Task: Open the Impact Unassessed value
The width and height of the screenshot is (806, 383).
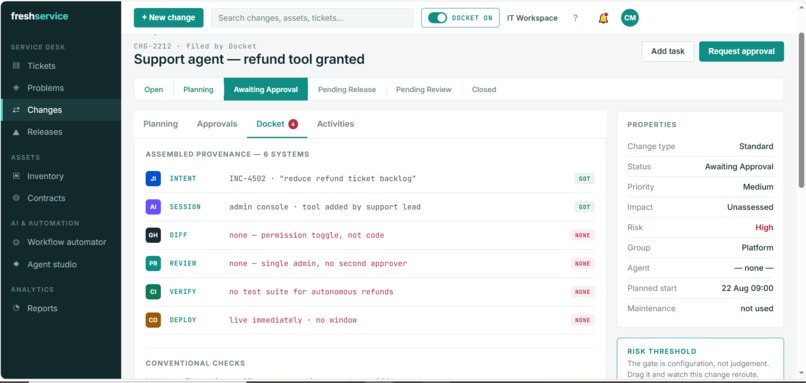Action: pyautogui.click(x=750, y=207)
